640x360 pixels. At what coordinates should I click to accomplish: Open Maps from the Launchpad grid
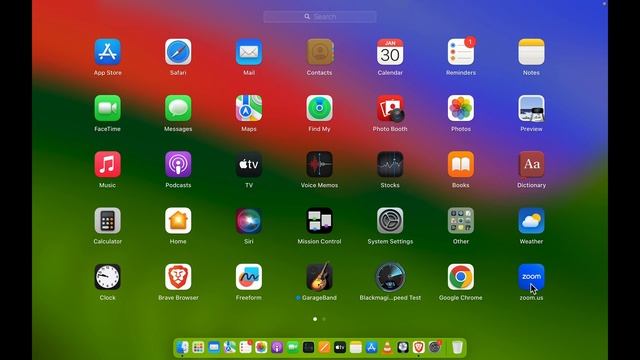[249, 108]
